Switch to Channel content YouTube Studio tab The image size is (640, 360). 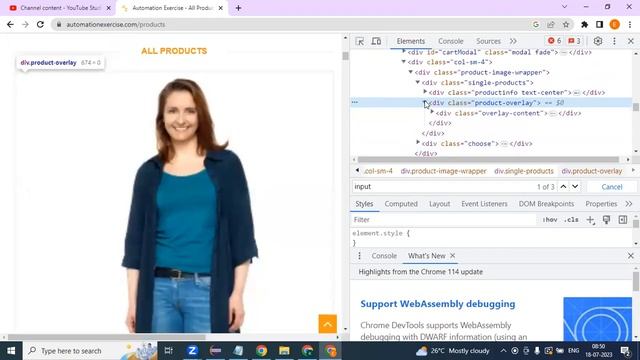tap(60, 8)
